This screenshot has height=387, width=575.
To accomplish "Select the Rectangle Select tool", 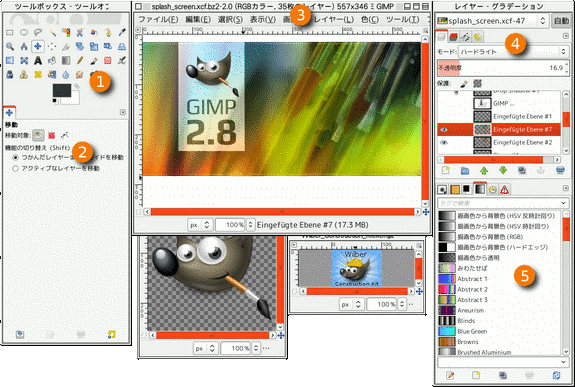I will [x=10, y=33].
